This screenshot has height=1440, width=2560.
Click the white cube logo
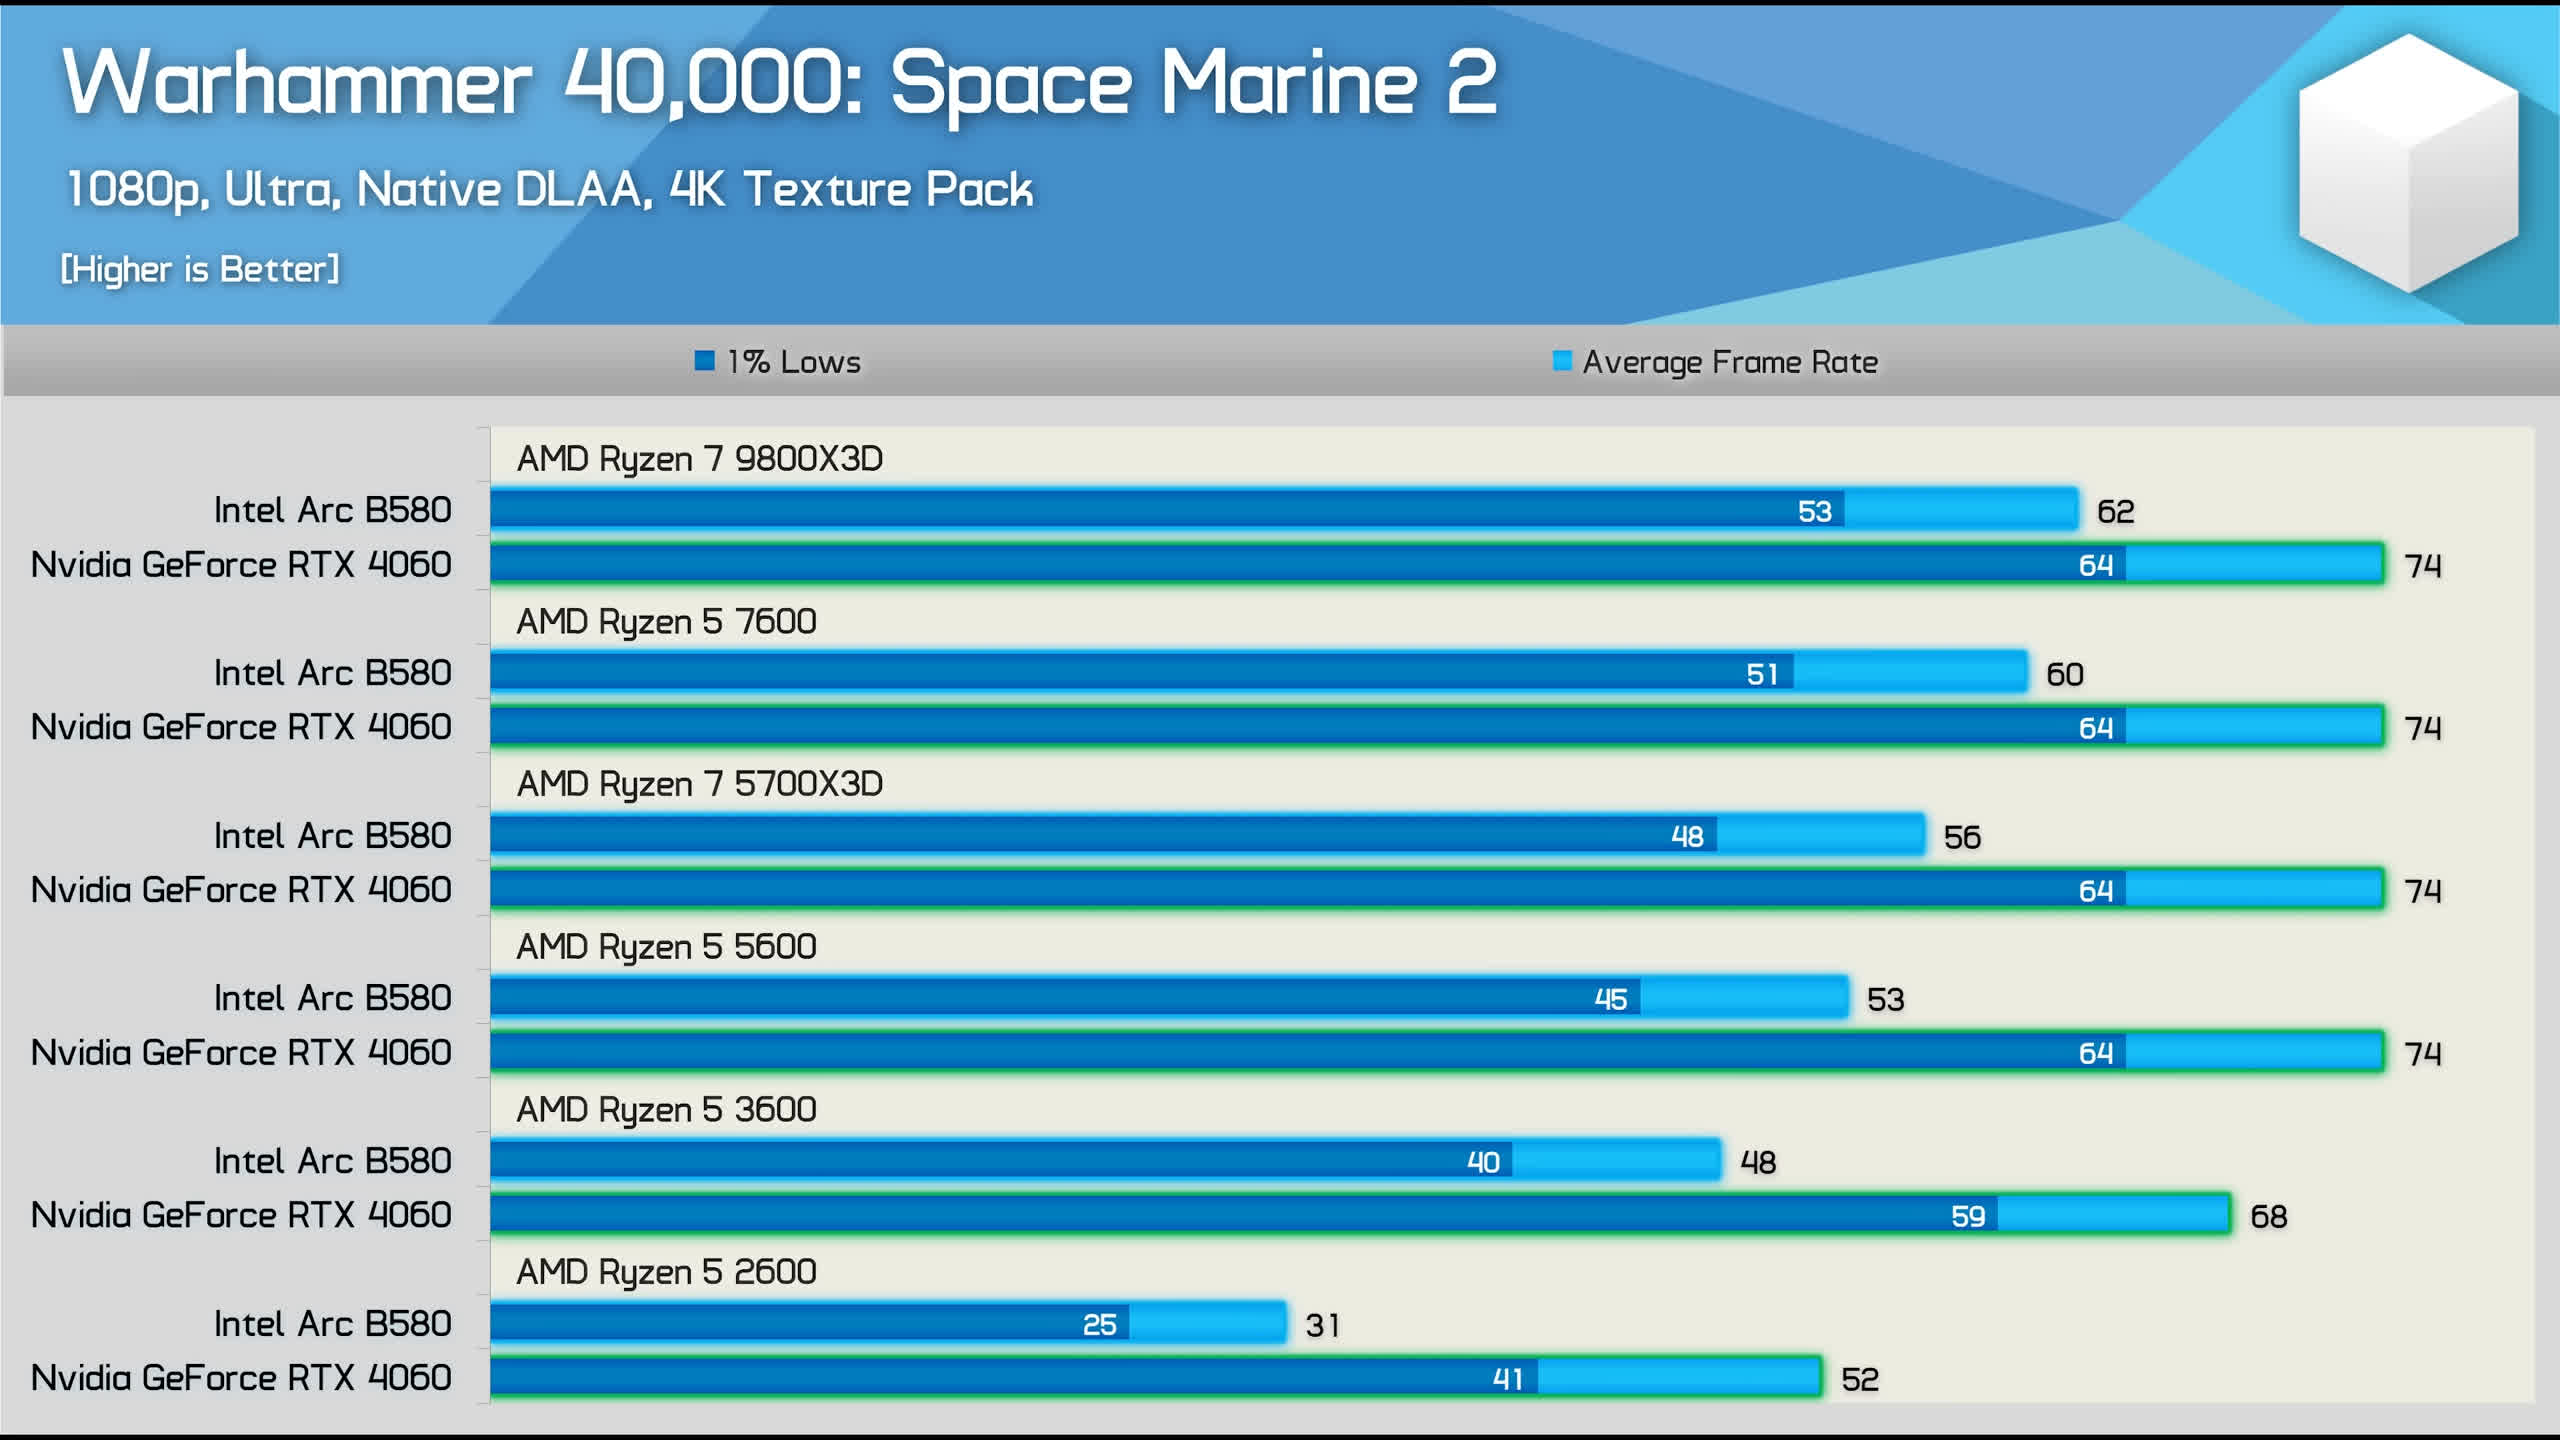click(x=2408, y=163)
